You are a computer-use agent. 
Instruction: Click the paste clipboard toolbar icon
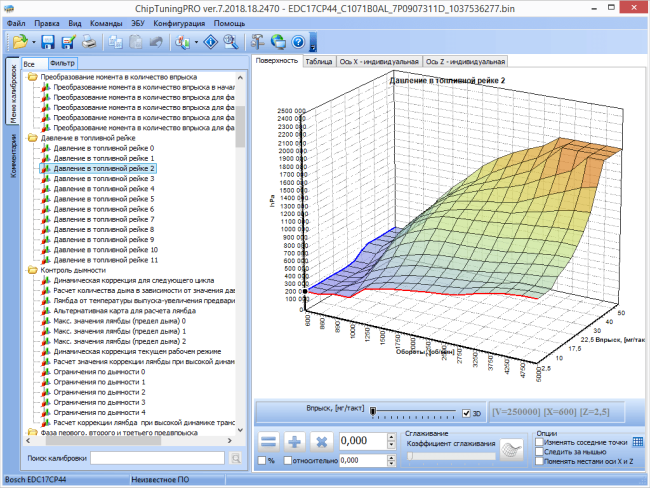pyautogui.click(x=136, y=42)
